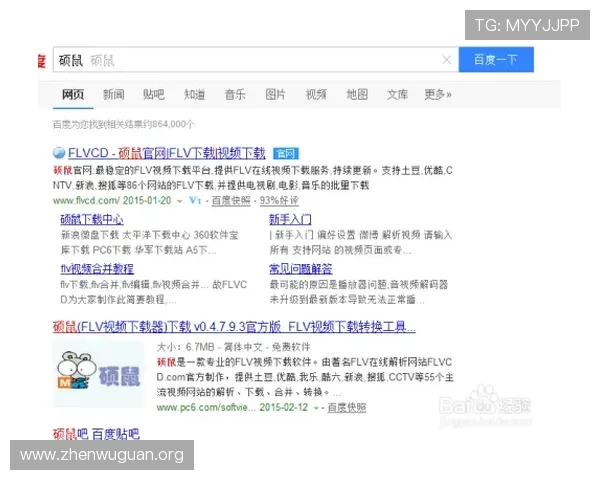Click the 百度为您找到相关结果约864,000个 text
600x480 pixels.
pyautogui.click(x=123, y=124)
